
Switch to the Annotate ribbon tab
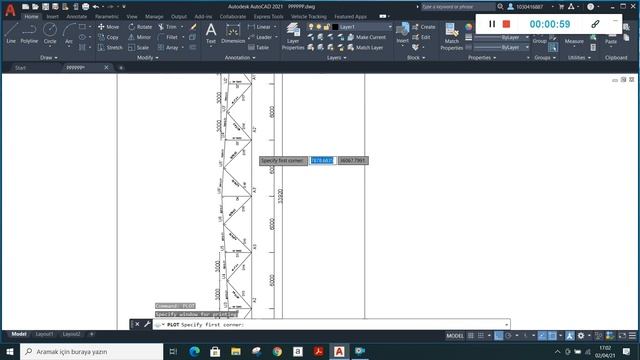pyautogui.click(x=77, y=17)
